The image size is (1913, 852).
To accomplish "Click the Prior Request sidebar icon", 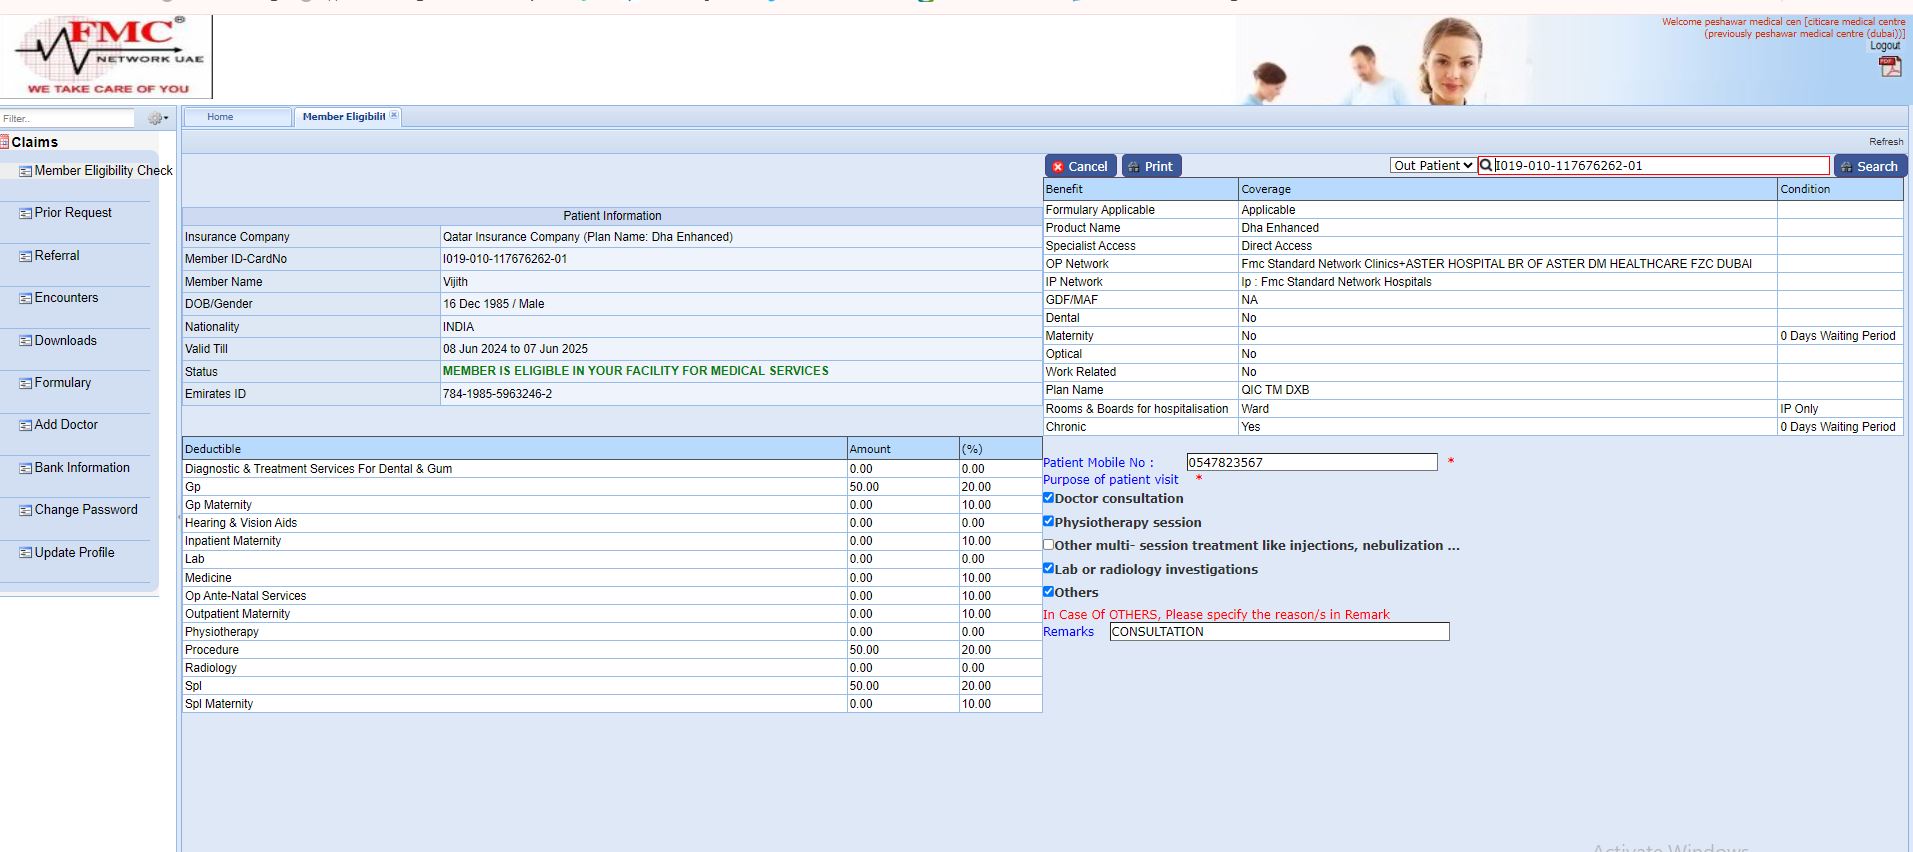I will click(x=26, y=213).
